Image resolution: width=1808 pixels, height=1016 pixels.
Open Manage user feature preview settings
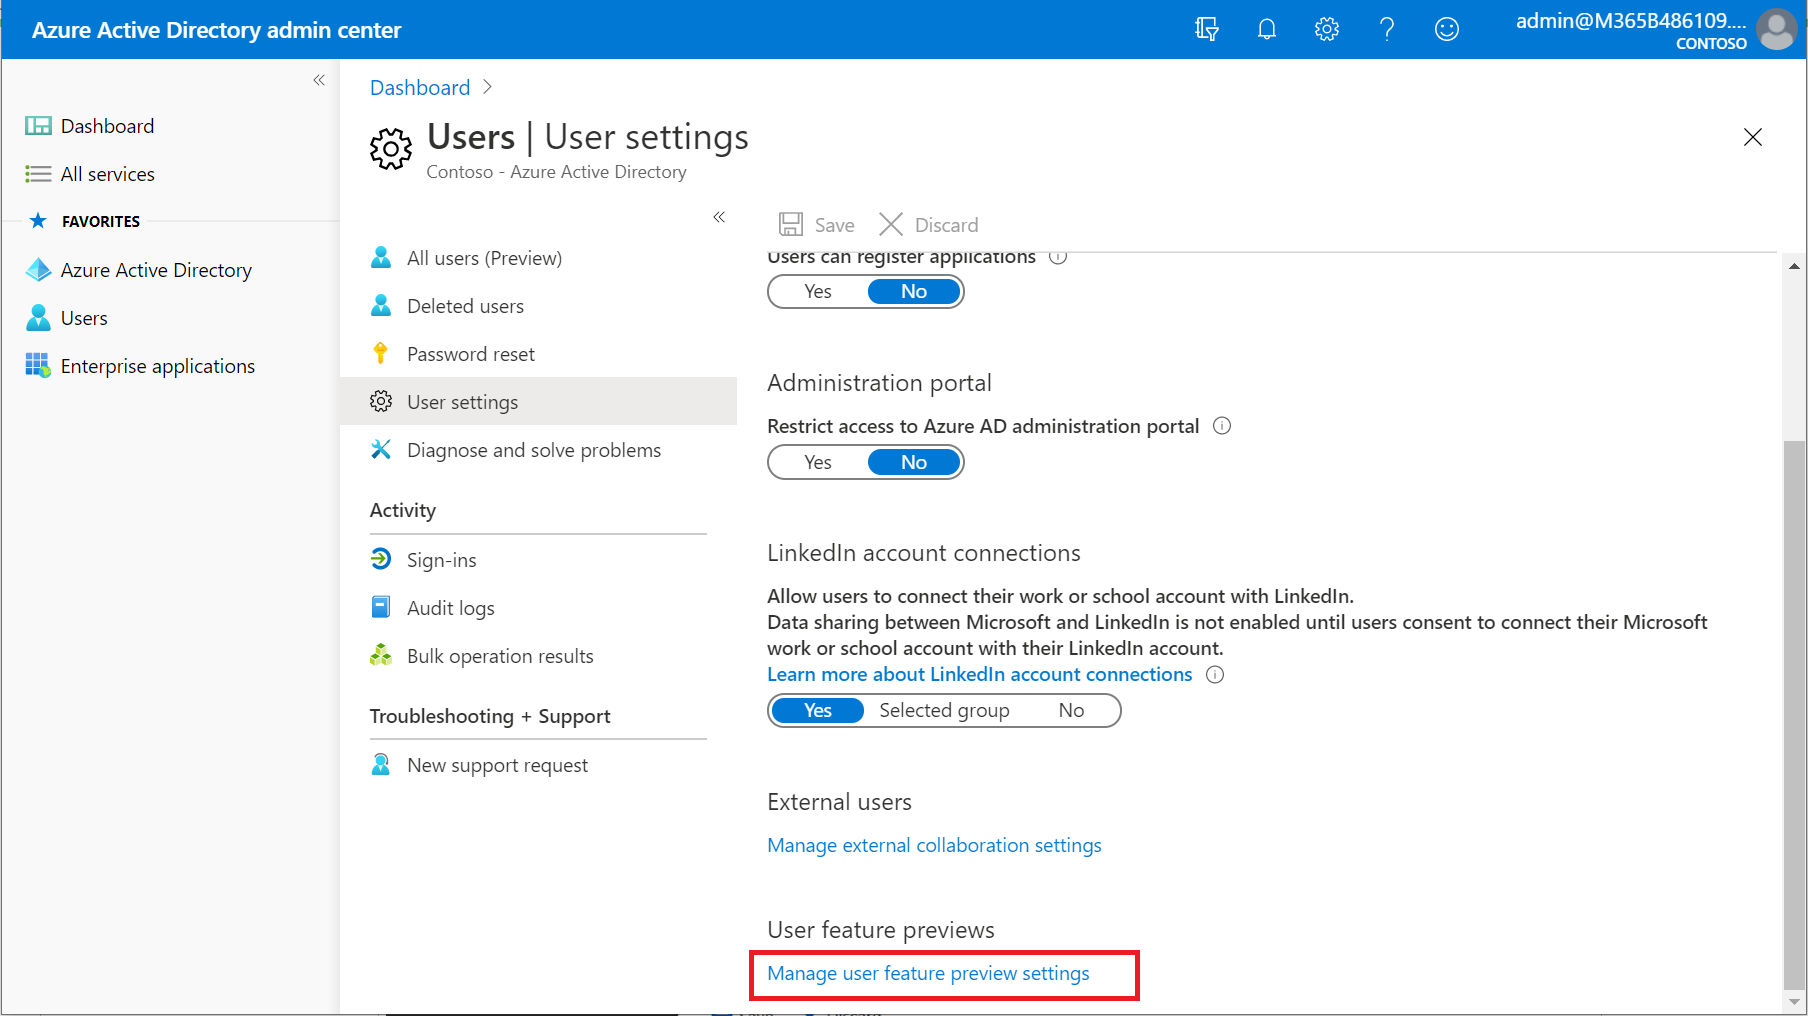(x=928, y=973)
